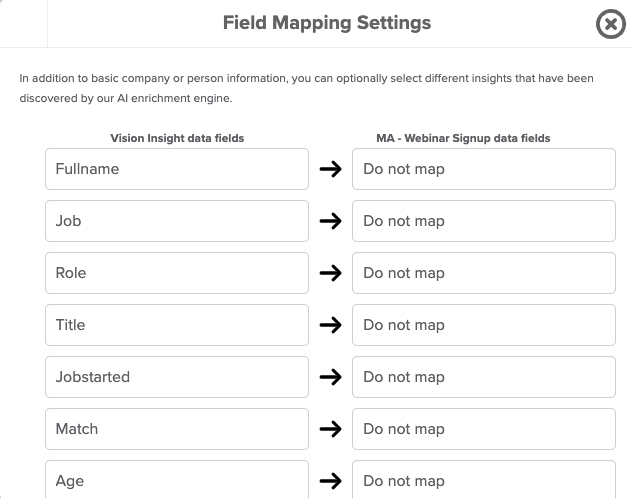Screen dimensions: 633x498
Task: Select the Fullname source field box
Action: [177, 169]
